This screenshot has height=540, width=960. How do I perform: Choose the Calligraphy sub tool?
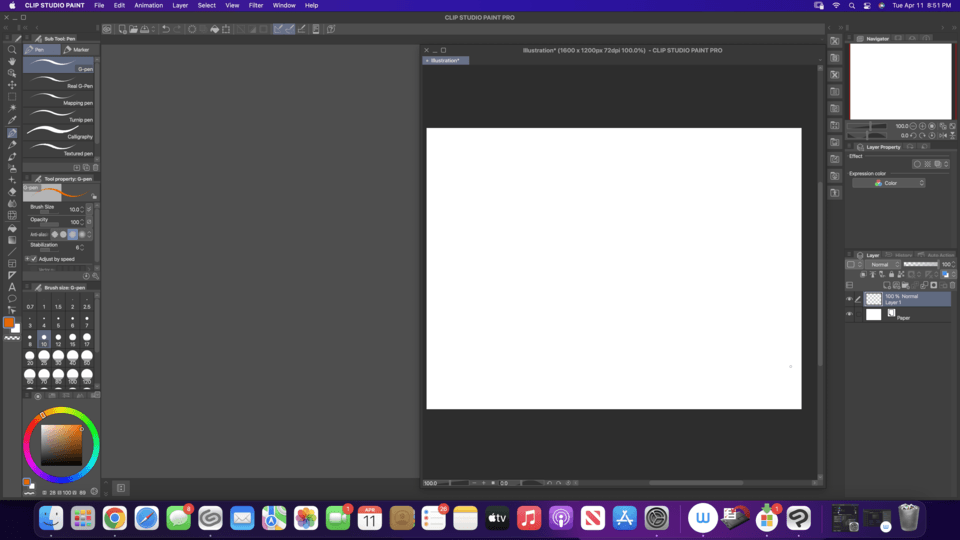pos(59,132)
